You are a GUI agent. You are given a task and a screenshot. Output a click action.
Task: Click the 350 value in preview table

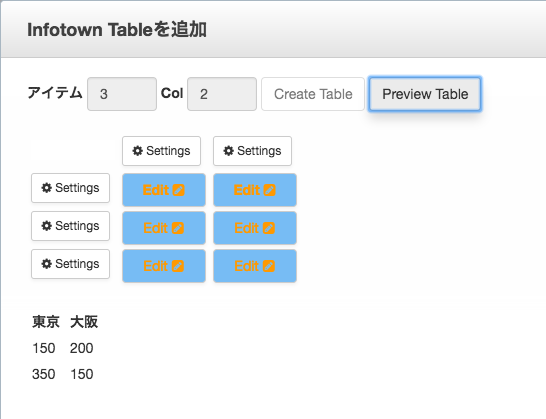point(44,374)
